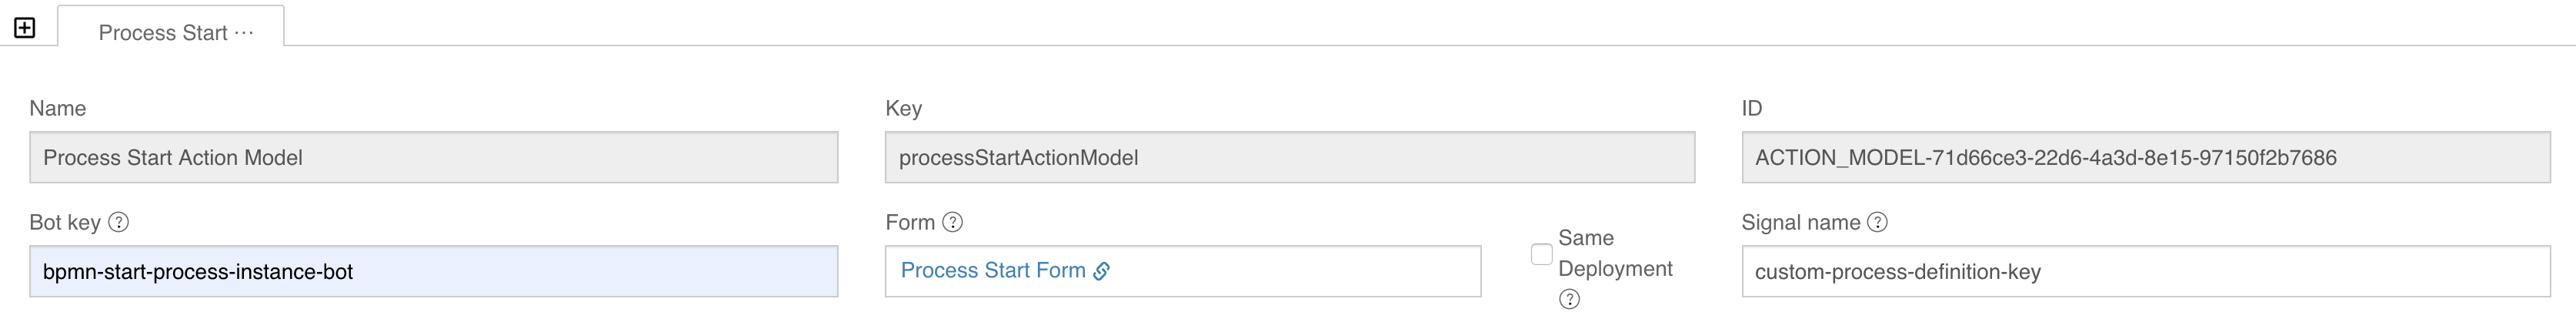Enable the Same Deployment checkbox

(x=1541, y=254)
